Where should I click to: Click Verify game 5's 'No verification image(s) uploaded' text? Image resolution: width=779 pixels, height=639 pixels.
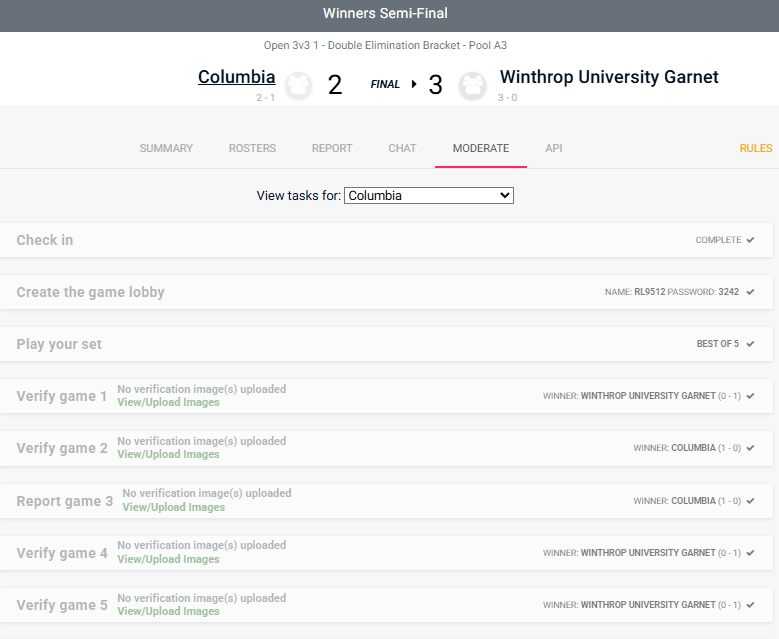point(202,598)
